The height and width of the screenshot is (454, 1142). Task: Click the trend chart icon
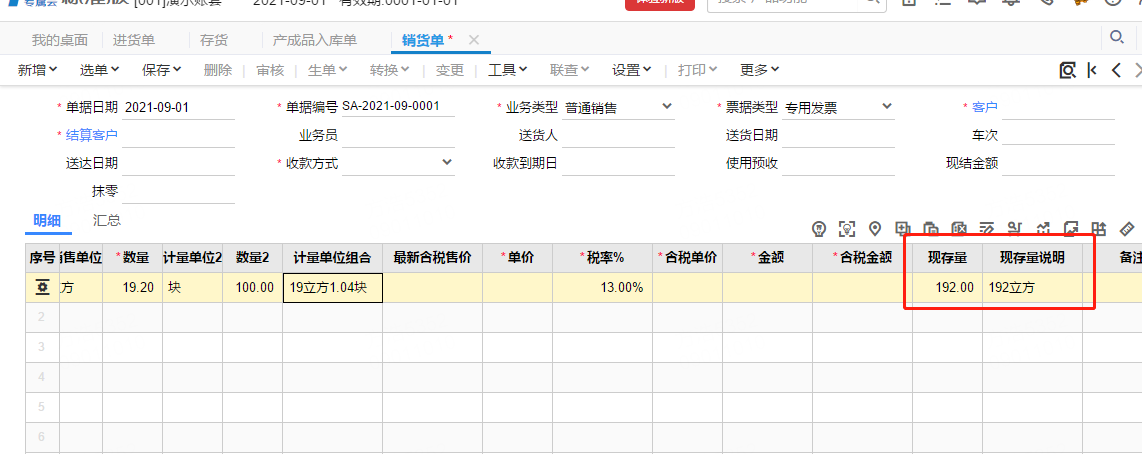point(1043,229)
